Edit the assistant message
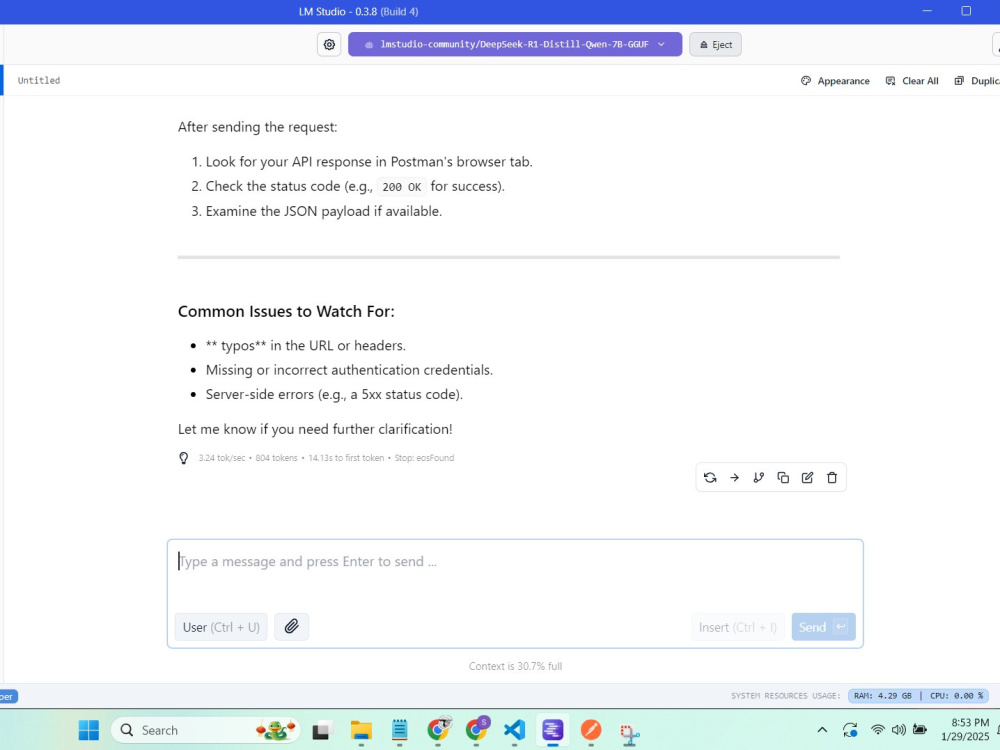Viewport: 1000px width, 750px height. (807, 478)
